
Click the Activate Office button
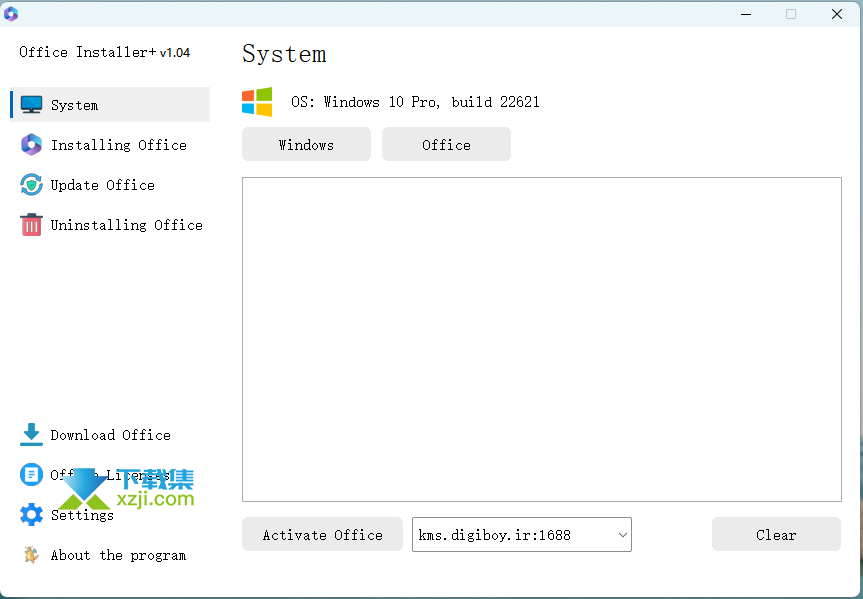(x=323, y=535)
